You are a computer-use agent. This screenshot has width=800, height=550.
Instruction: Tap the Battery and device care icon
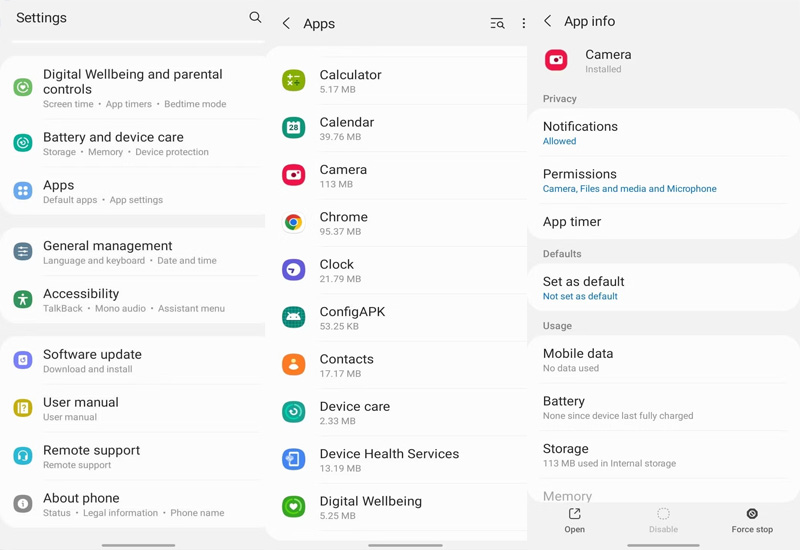pos(23,143)
